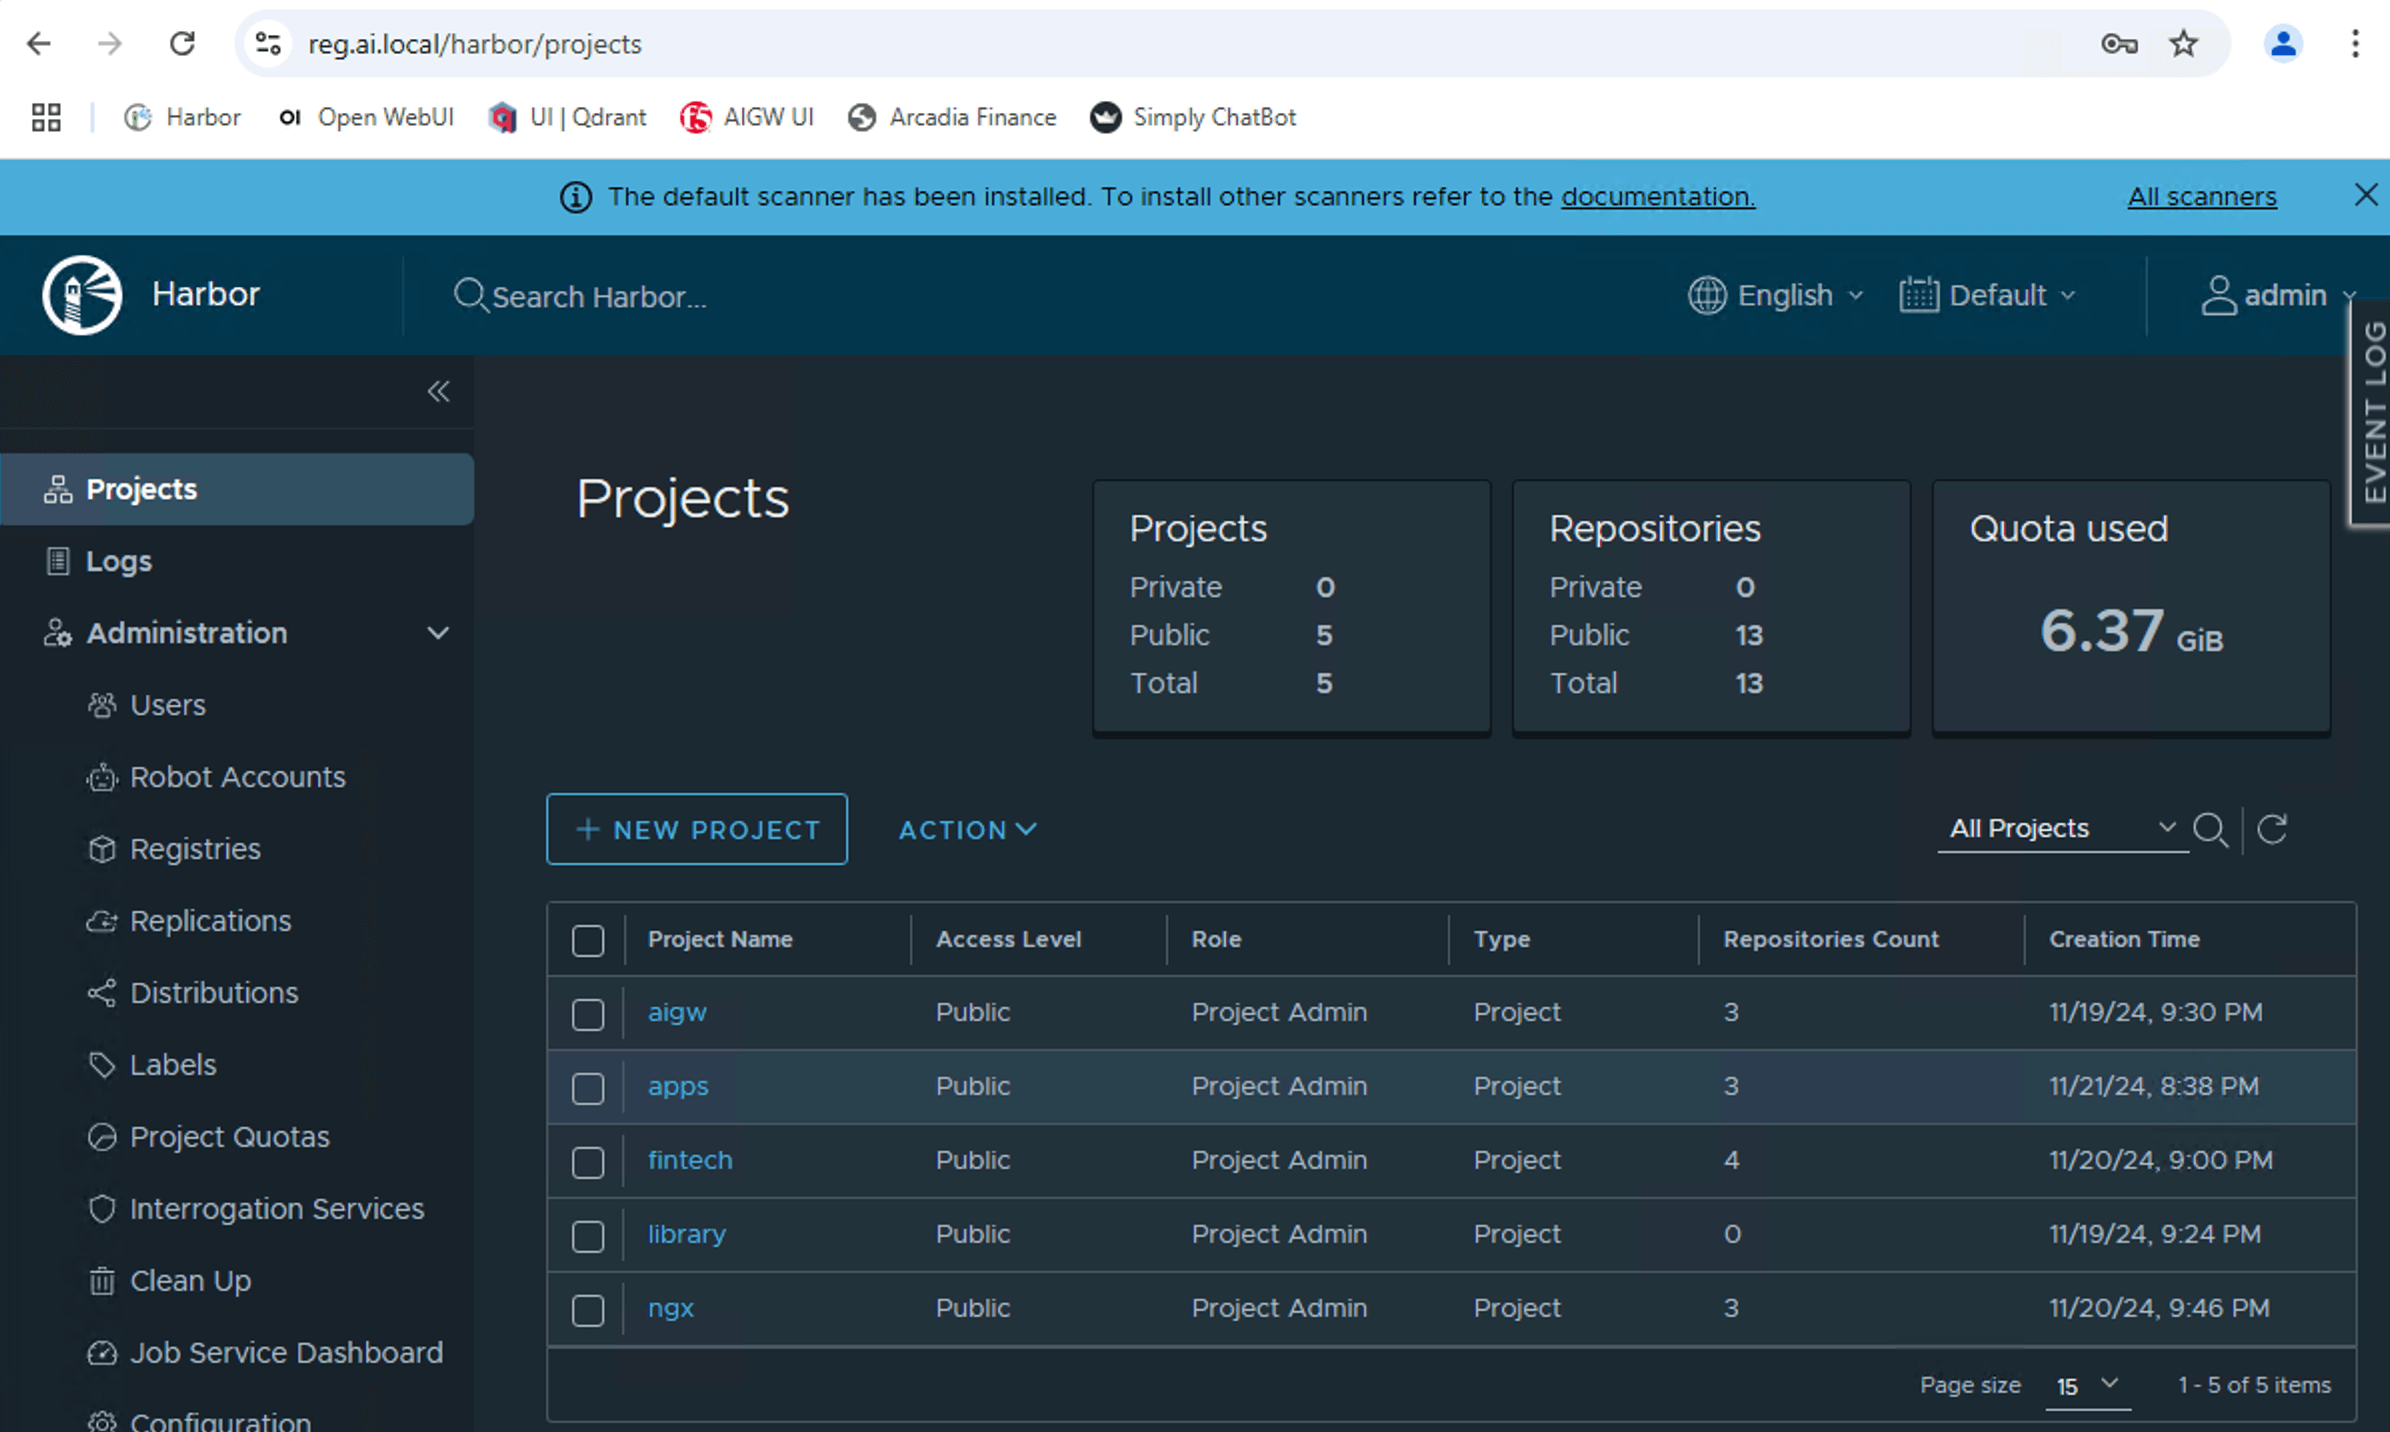Screen dimensions: 2390x1432
Task: Click the info icon in the scanner banner
Action: tap(575, 197)
